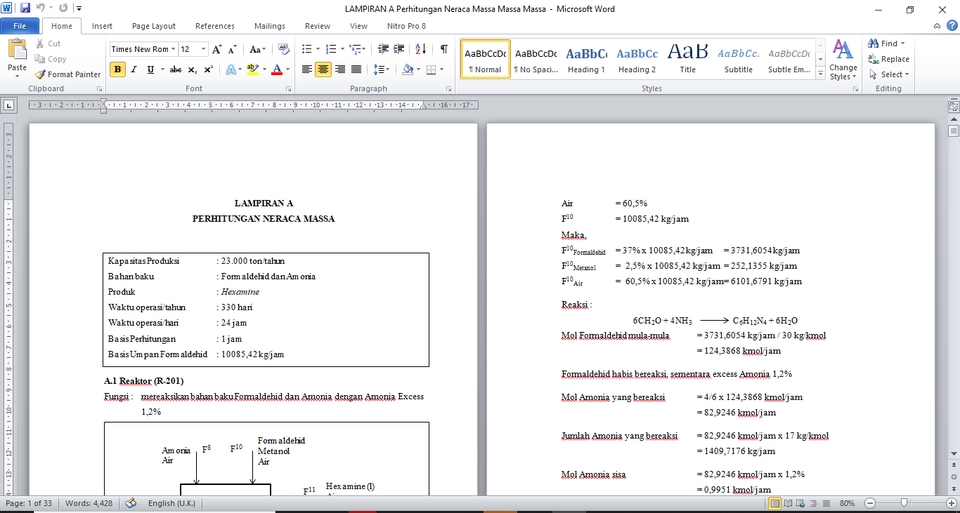
Task: Click the vertical scrollbar down arrow
Action: click(953, 454)
